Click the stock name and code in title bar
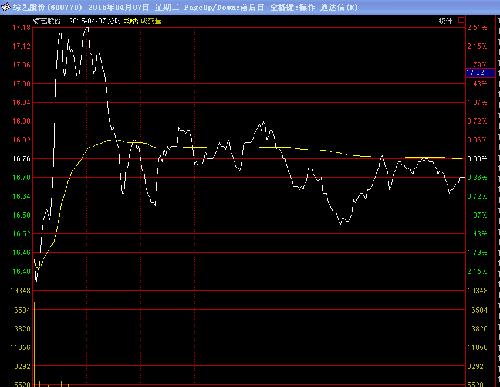Image resolution: width=500 pixels, height=387 pixels. (48, 7)
